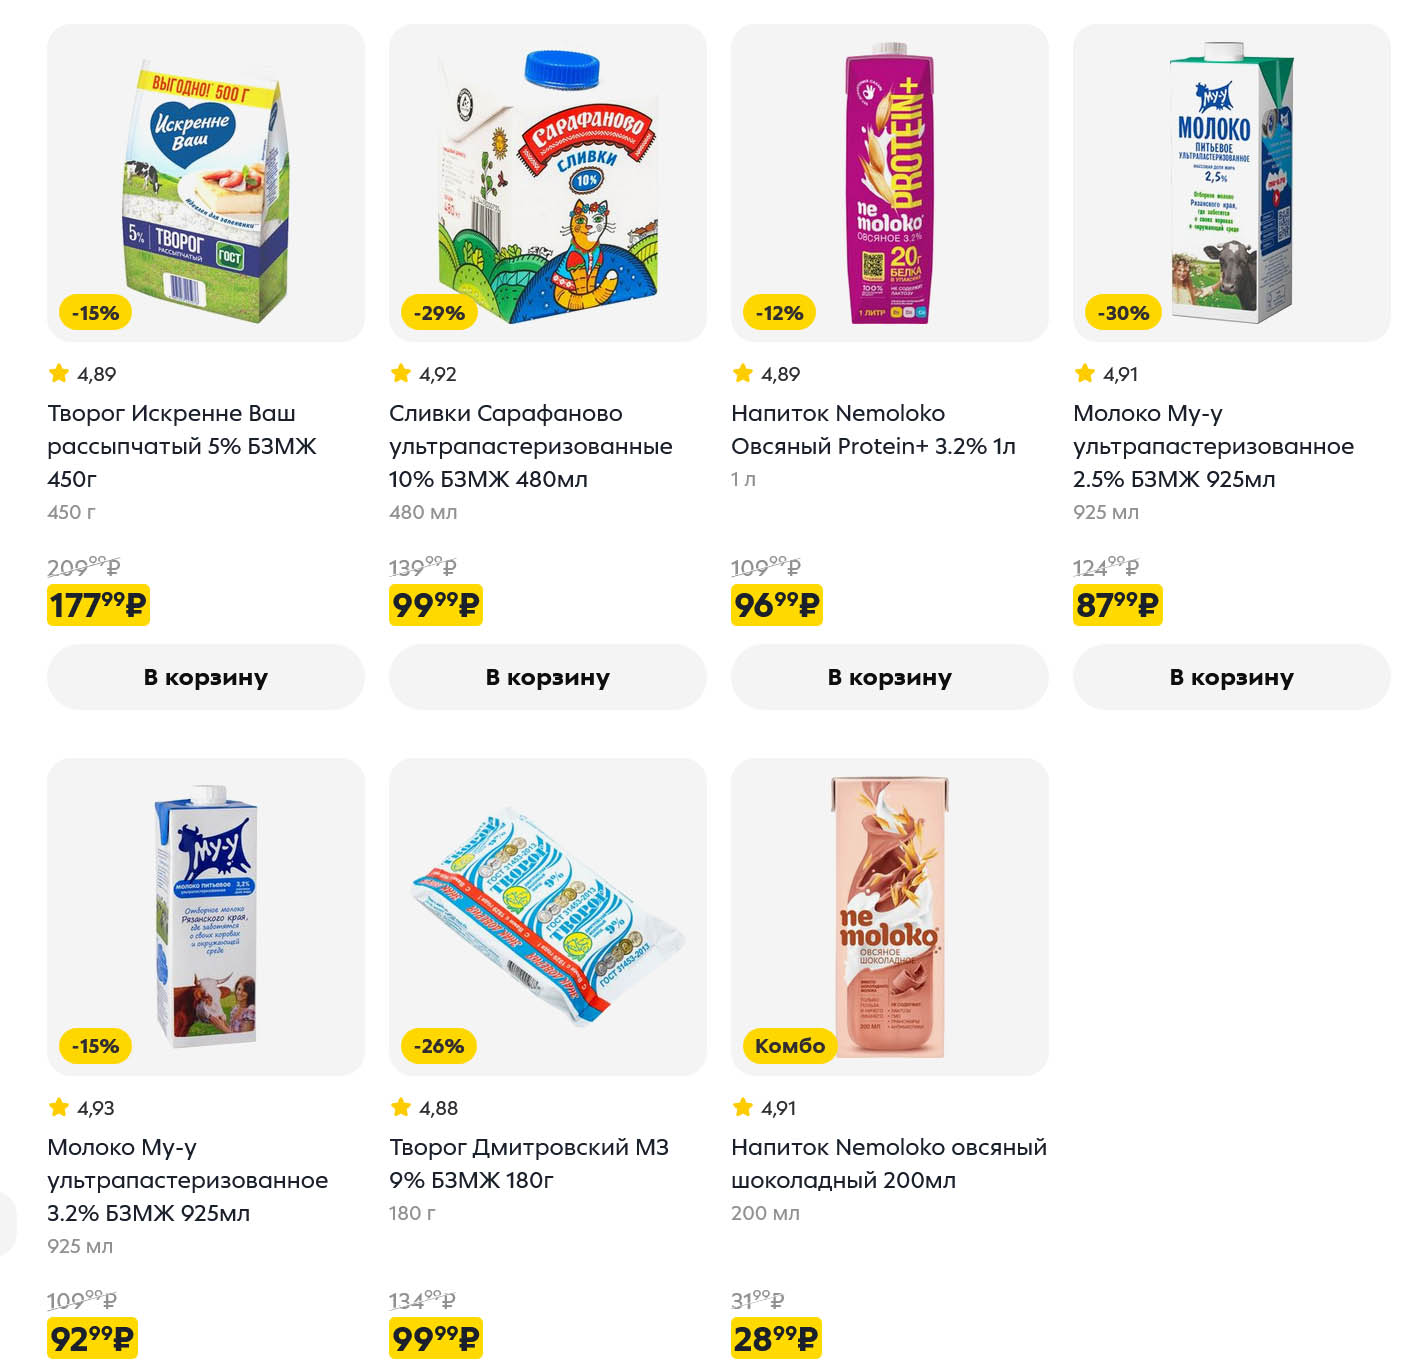Add Nemoloko Protein+ drink to cart

(x=889, y=677)
